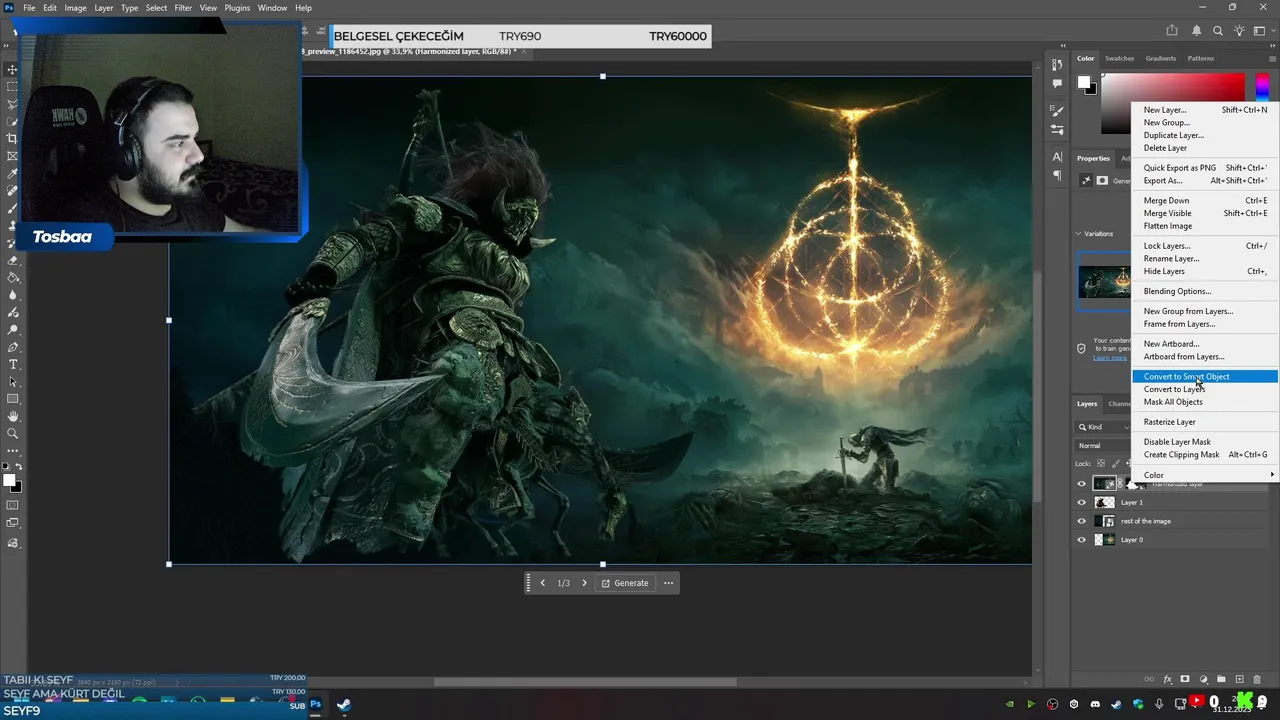Screen dimensions: 1280x720
Task: Toggle visibility of rest of the image layer
Action: click(1081, 521)
